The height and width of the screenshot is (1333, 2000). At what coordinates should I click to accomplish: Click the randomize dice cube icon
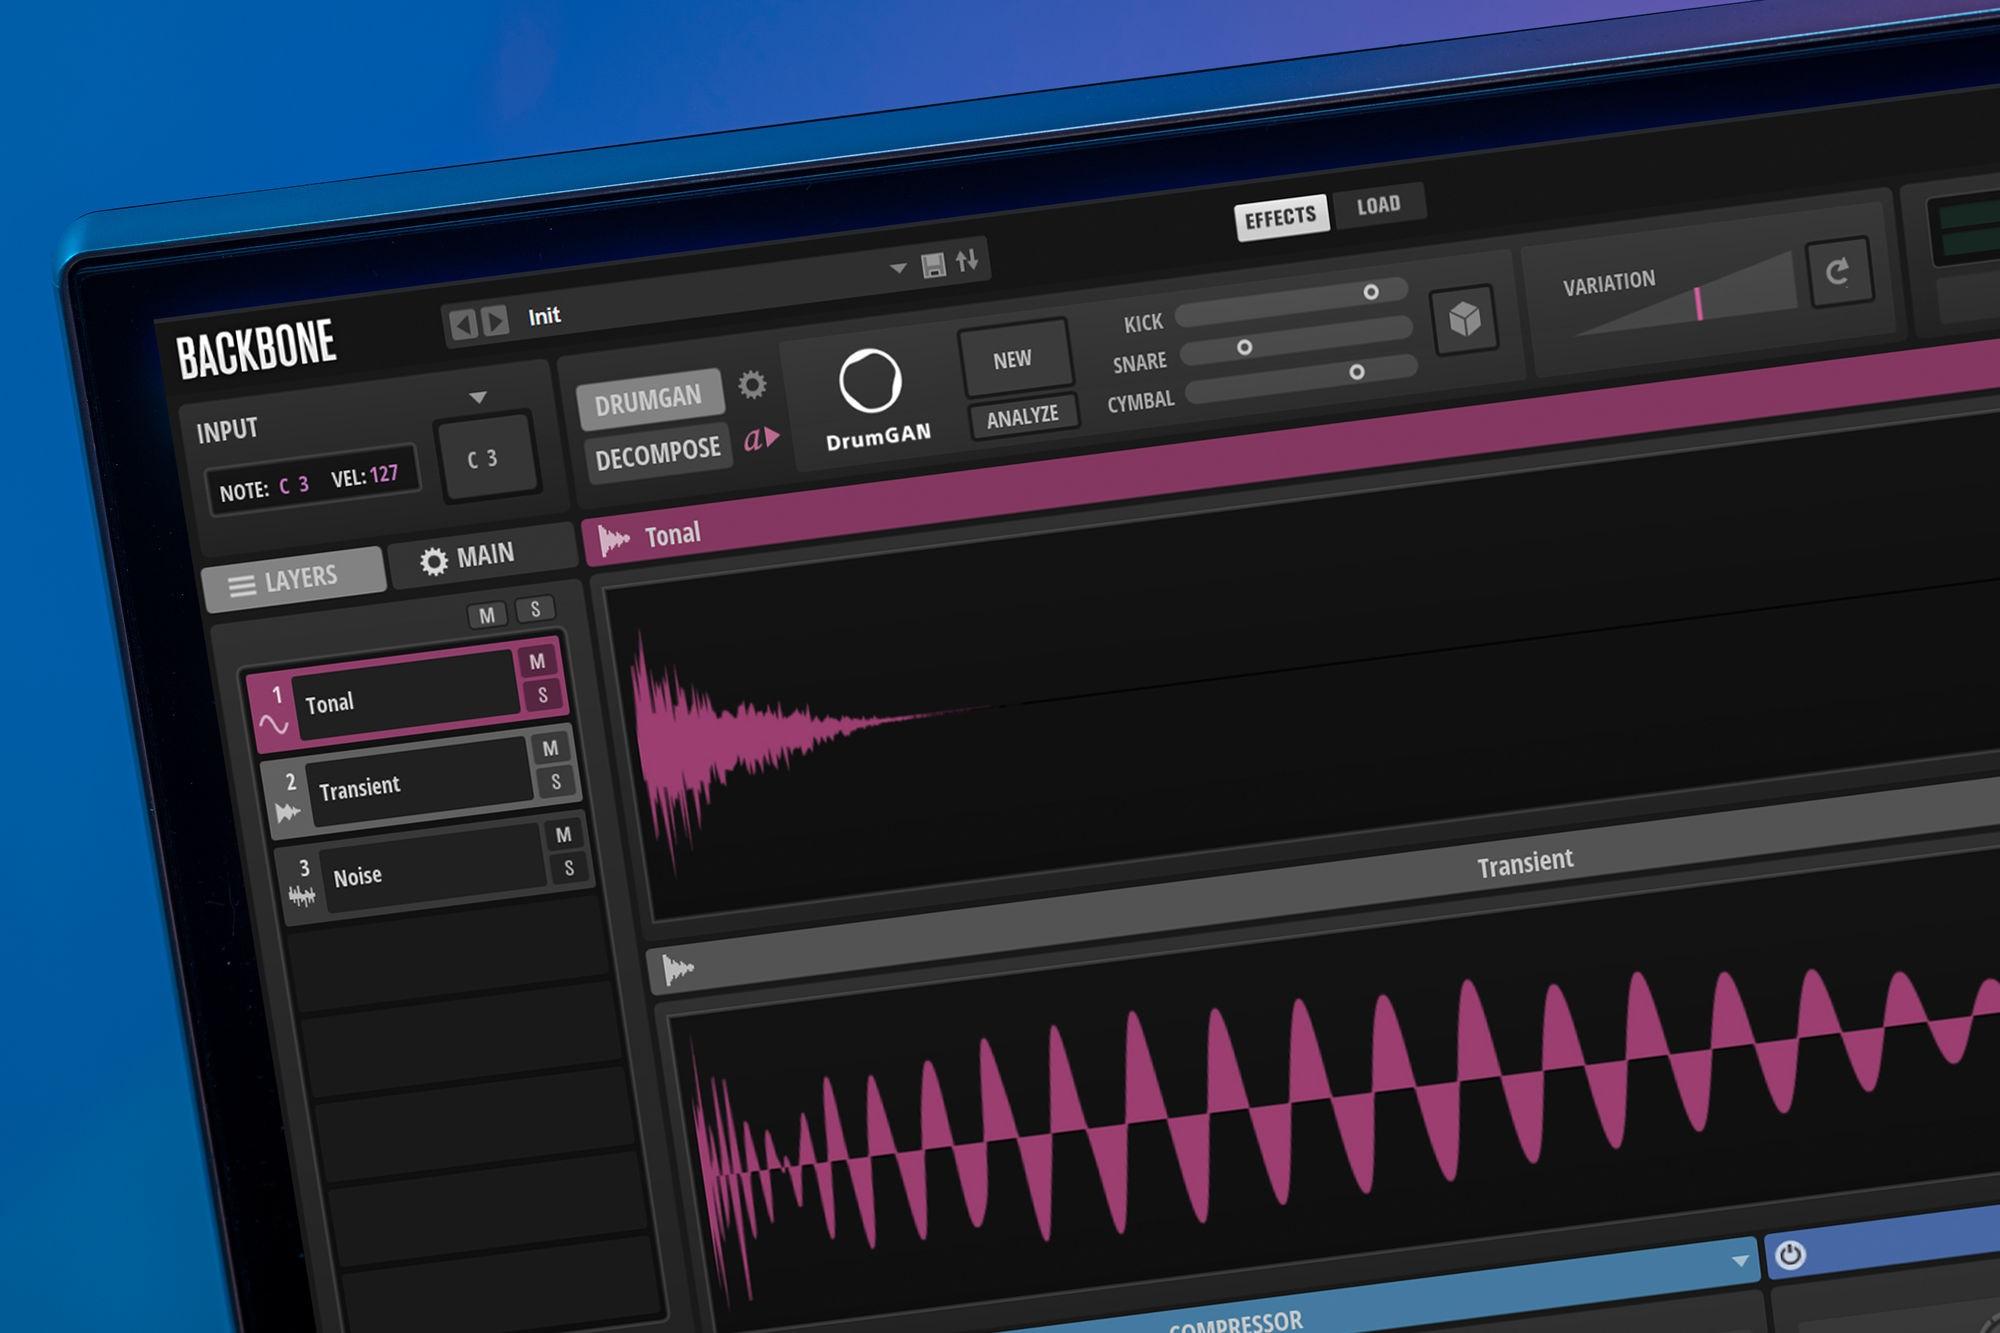coord(1465,320)
